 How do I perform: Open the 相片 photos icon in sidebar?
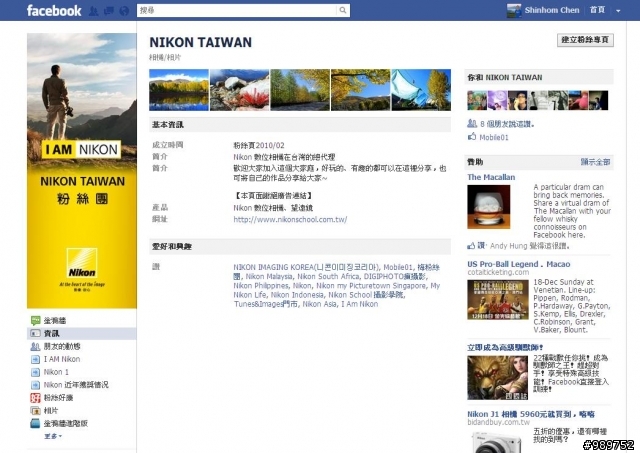pos(36,410)
